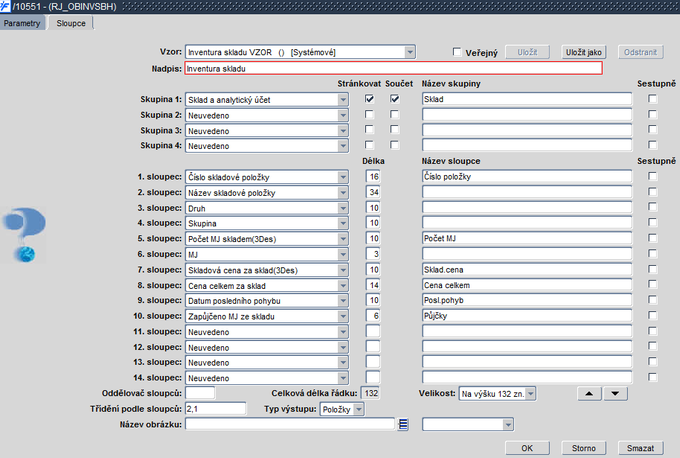The image size is (680, 458).
Task: Toggle Součet checkbox for Skupina 1
Action: [x=395, y=100]
